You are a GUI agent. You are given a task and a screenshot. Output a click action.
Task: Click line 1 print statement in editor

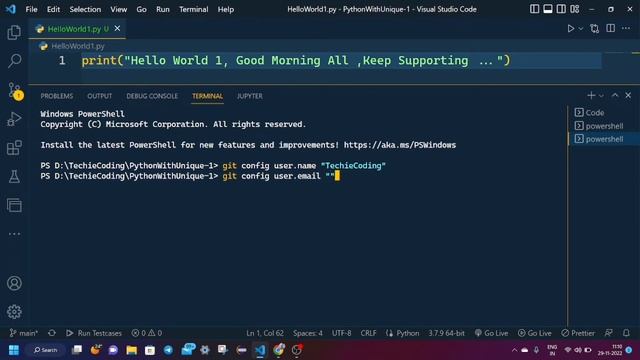(296, 60)
